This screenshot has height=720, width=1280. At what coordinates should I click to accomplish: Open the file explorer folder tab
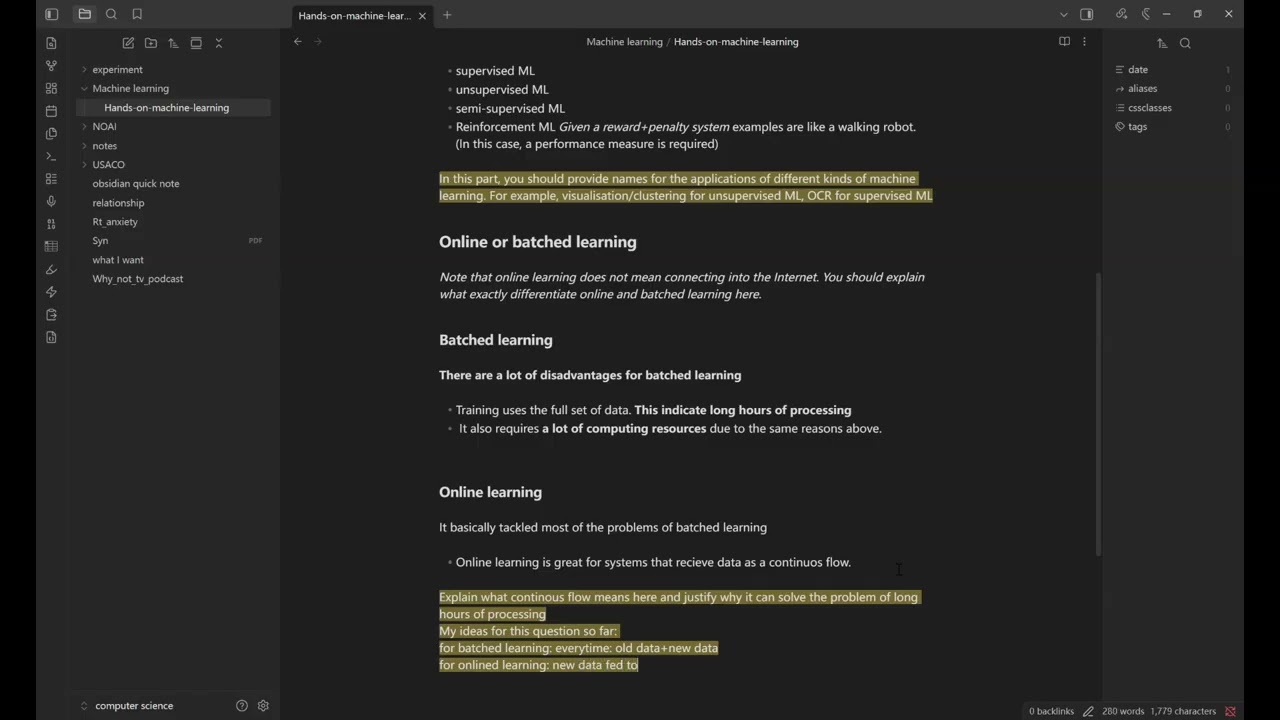click(85, 14)
